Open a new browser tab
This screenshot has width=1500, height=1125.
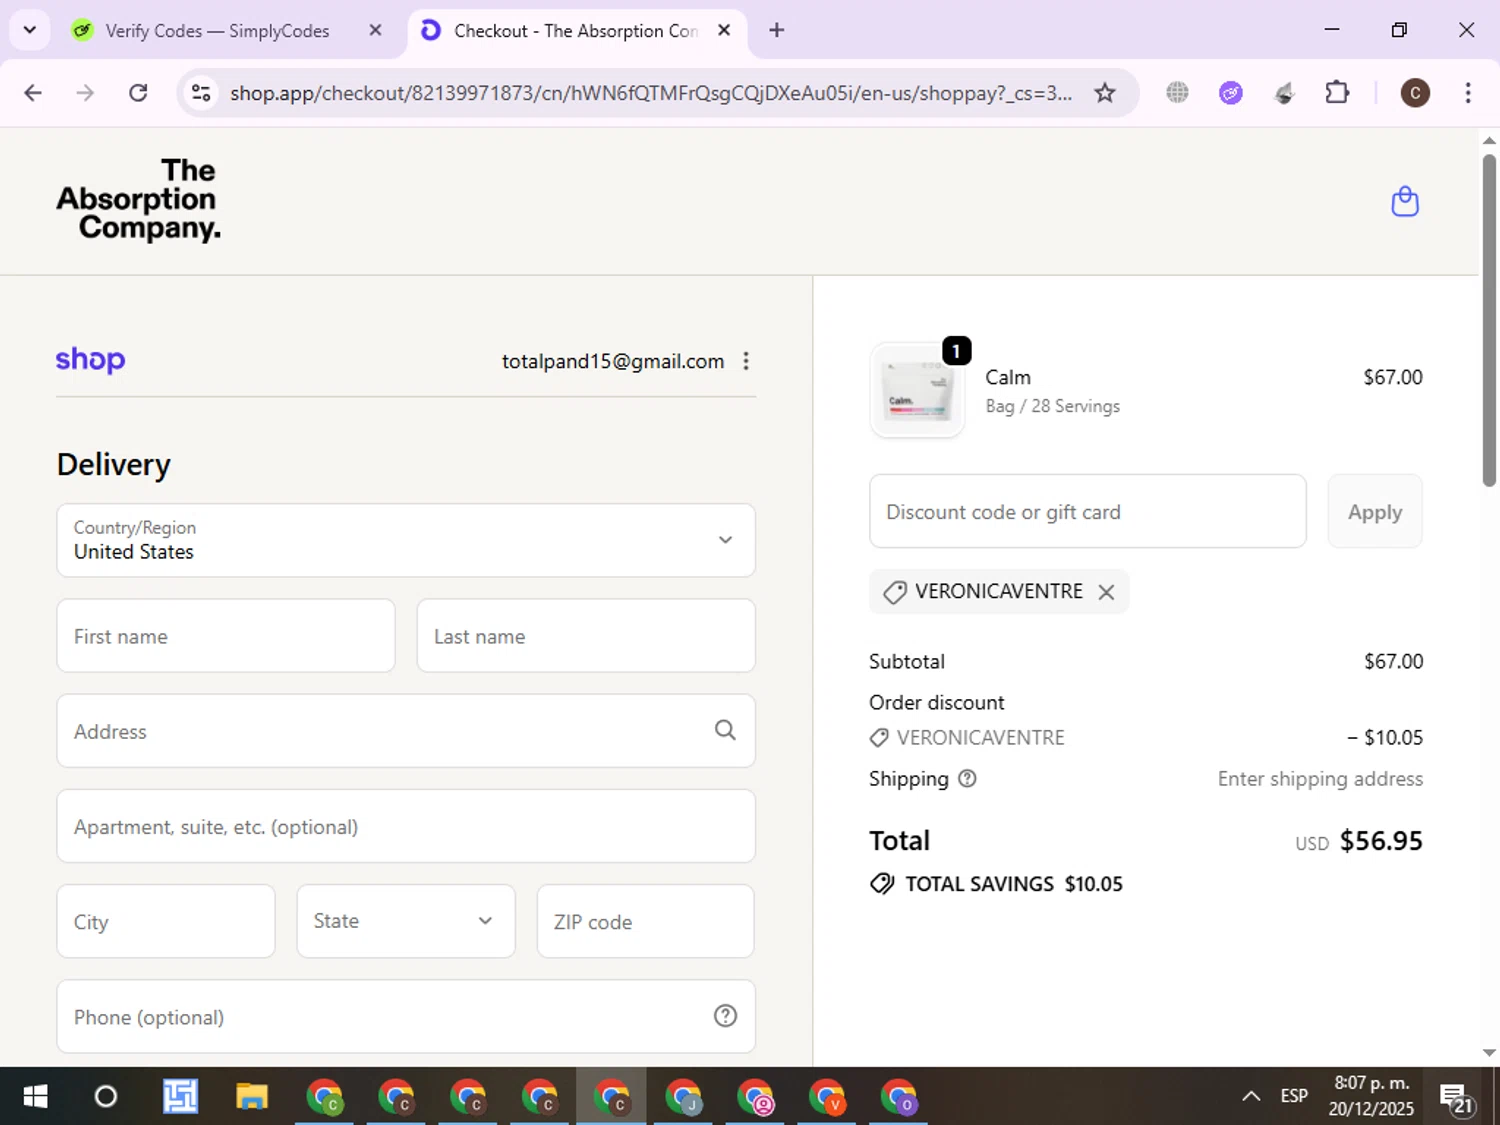(776, 30)
